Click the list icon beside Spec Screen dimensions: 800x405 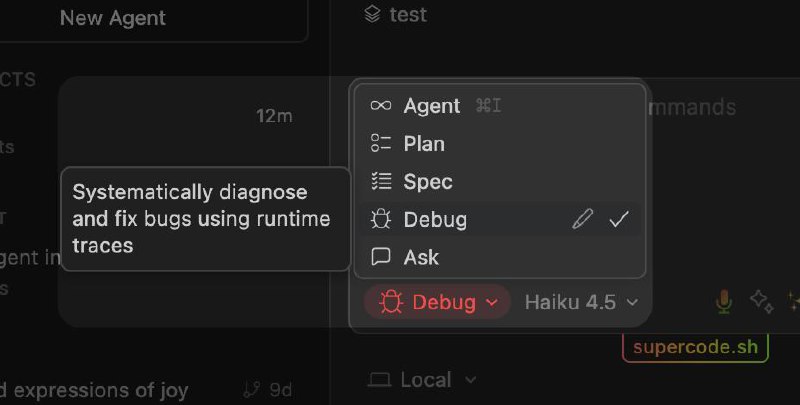point(380,182)
